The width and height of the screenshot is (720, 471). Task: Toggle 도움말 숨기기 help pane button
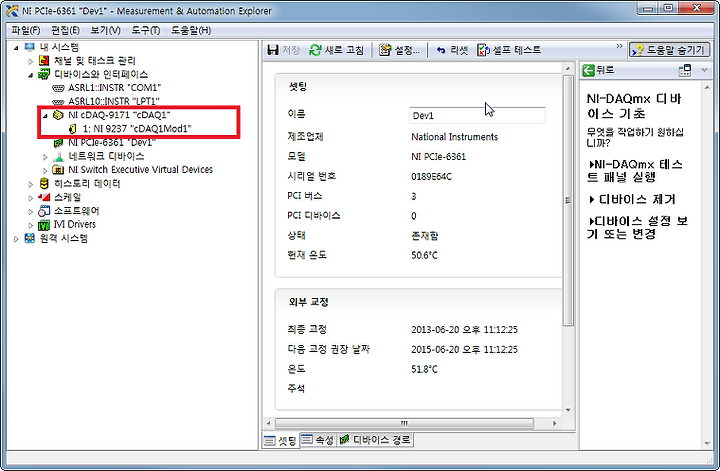pyautogui.click(x=669, y=50)
